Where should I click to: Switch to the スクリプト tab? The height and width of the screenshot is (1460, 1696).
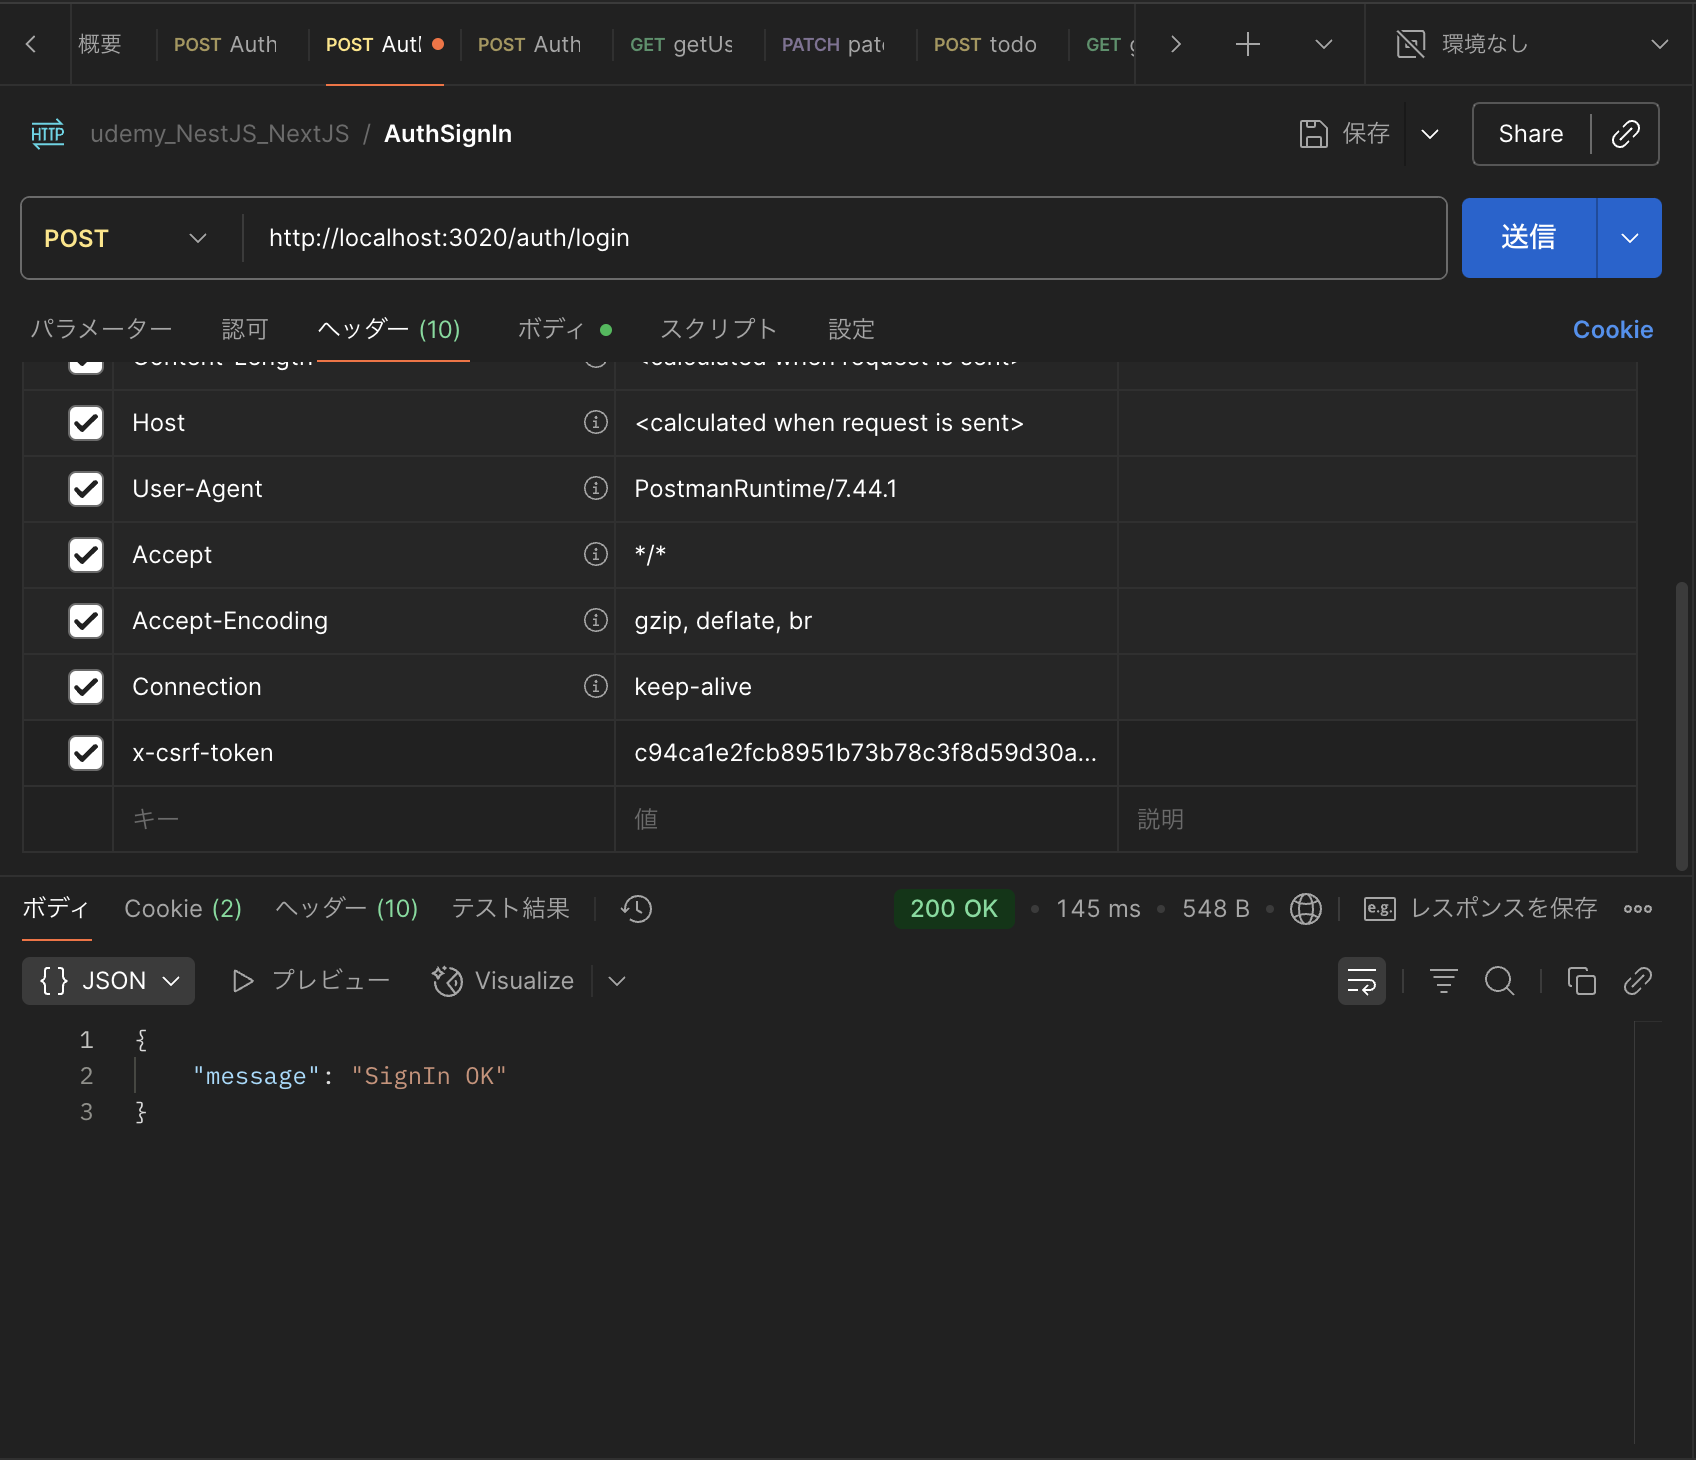pyautogui.click(x=719, y=329)
